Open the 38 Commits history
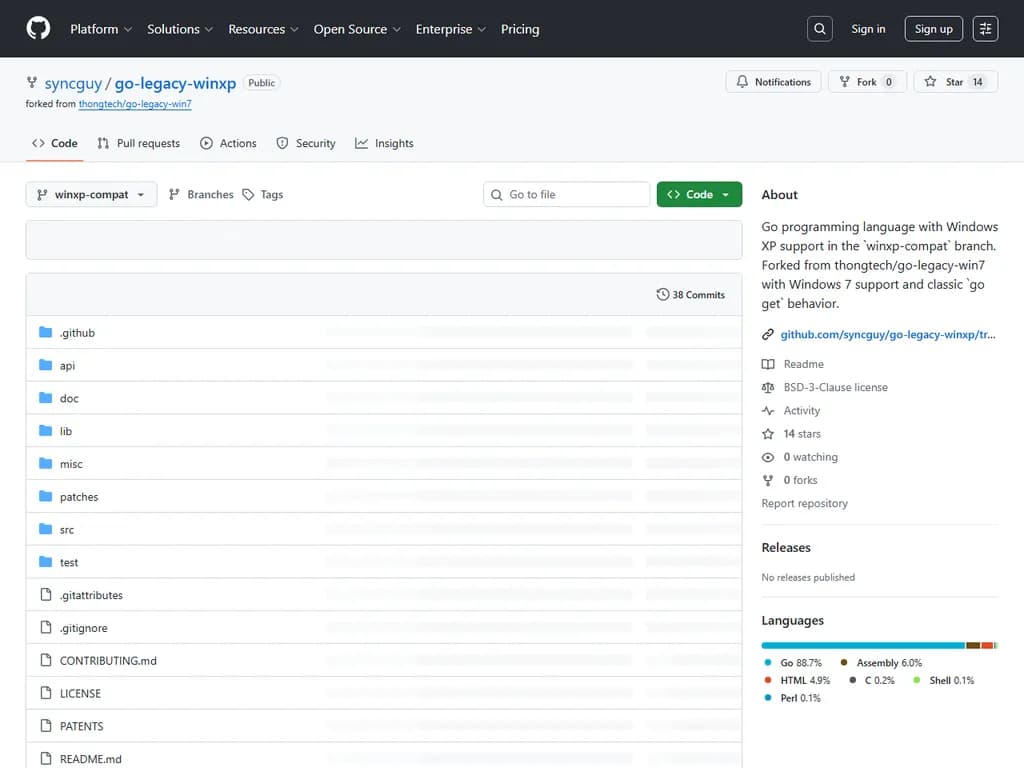The height and width of the screenshot is (768, 1024). tap(691, 295)
